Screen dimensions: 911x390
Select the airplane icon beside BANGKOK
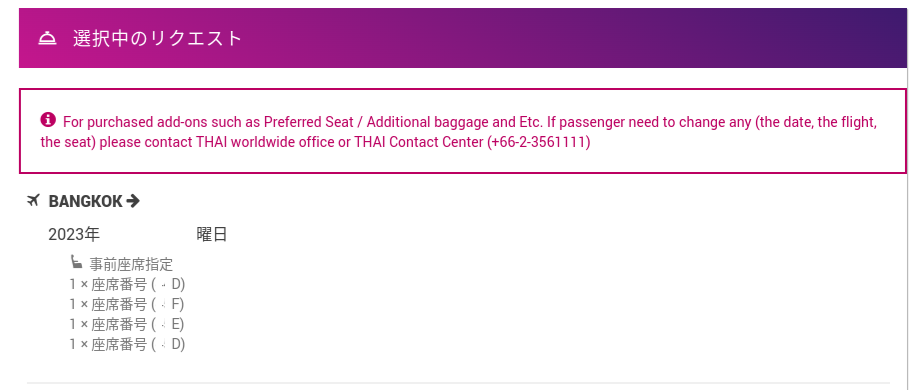tap(34, 201)
